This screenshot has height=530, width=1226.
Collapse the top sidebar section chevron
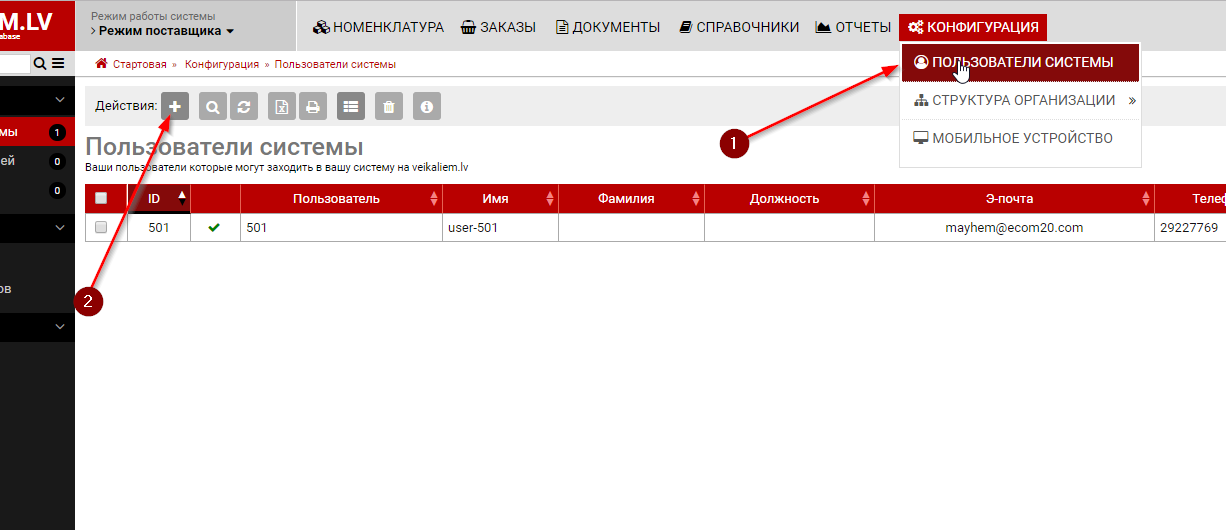(60, 100)
